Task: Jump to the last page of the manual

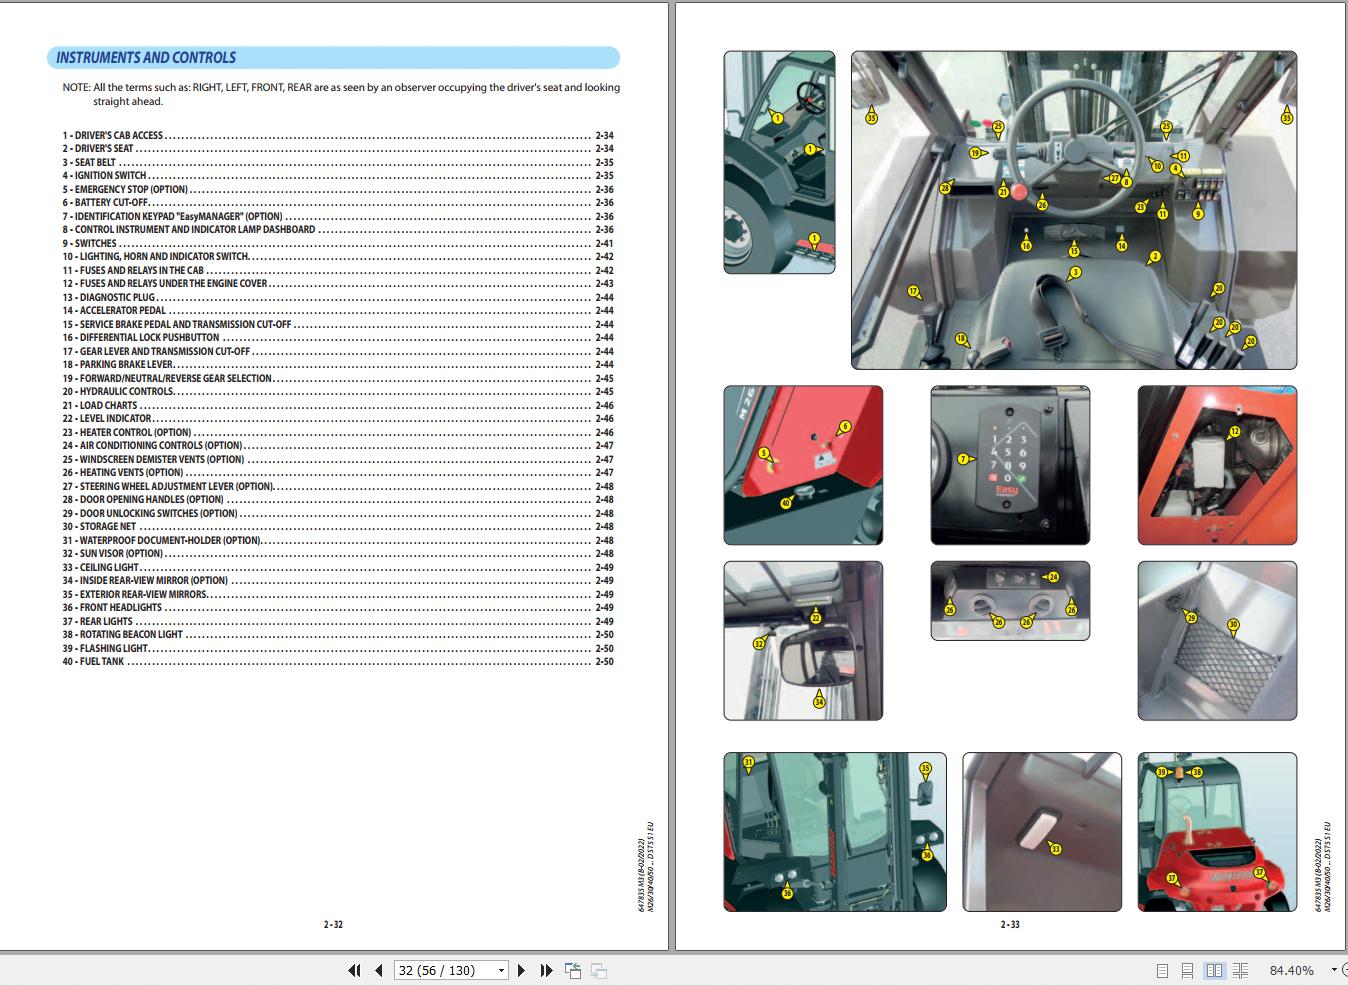Action: tap(547, 970)
